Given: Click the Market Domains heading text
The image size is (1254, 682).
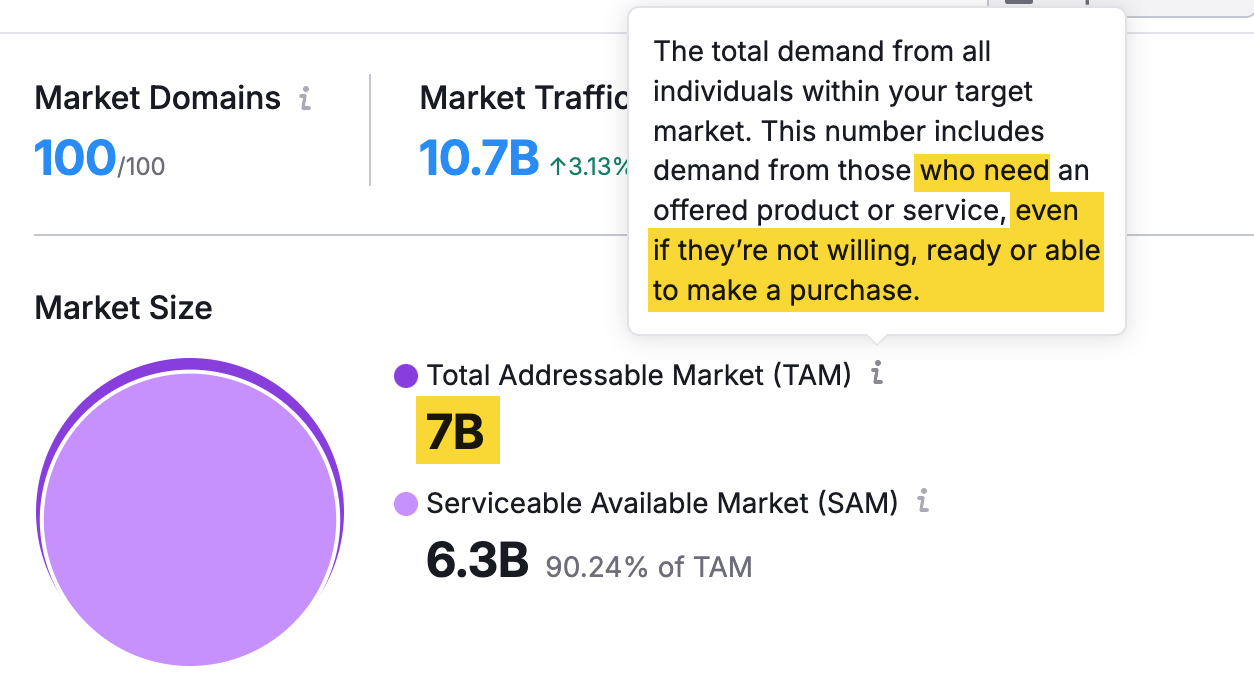Looking at the screenshot, I should tap(156, 97).
